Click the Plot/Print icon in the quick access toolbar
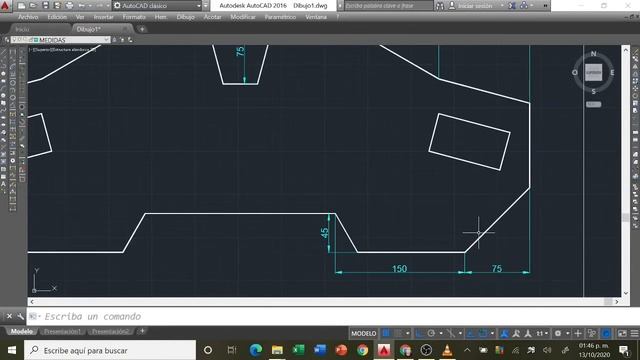This screenshot has height=360, width=640. point(69,6)
